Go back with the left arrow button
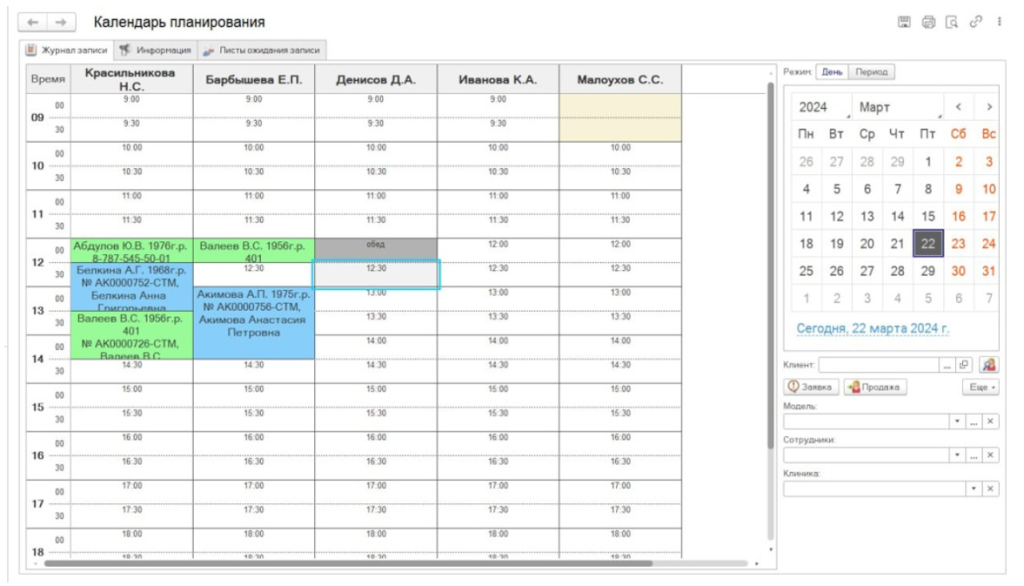 (x=33, y=22)
